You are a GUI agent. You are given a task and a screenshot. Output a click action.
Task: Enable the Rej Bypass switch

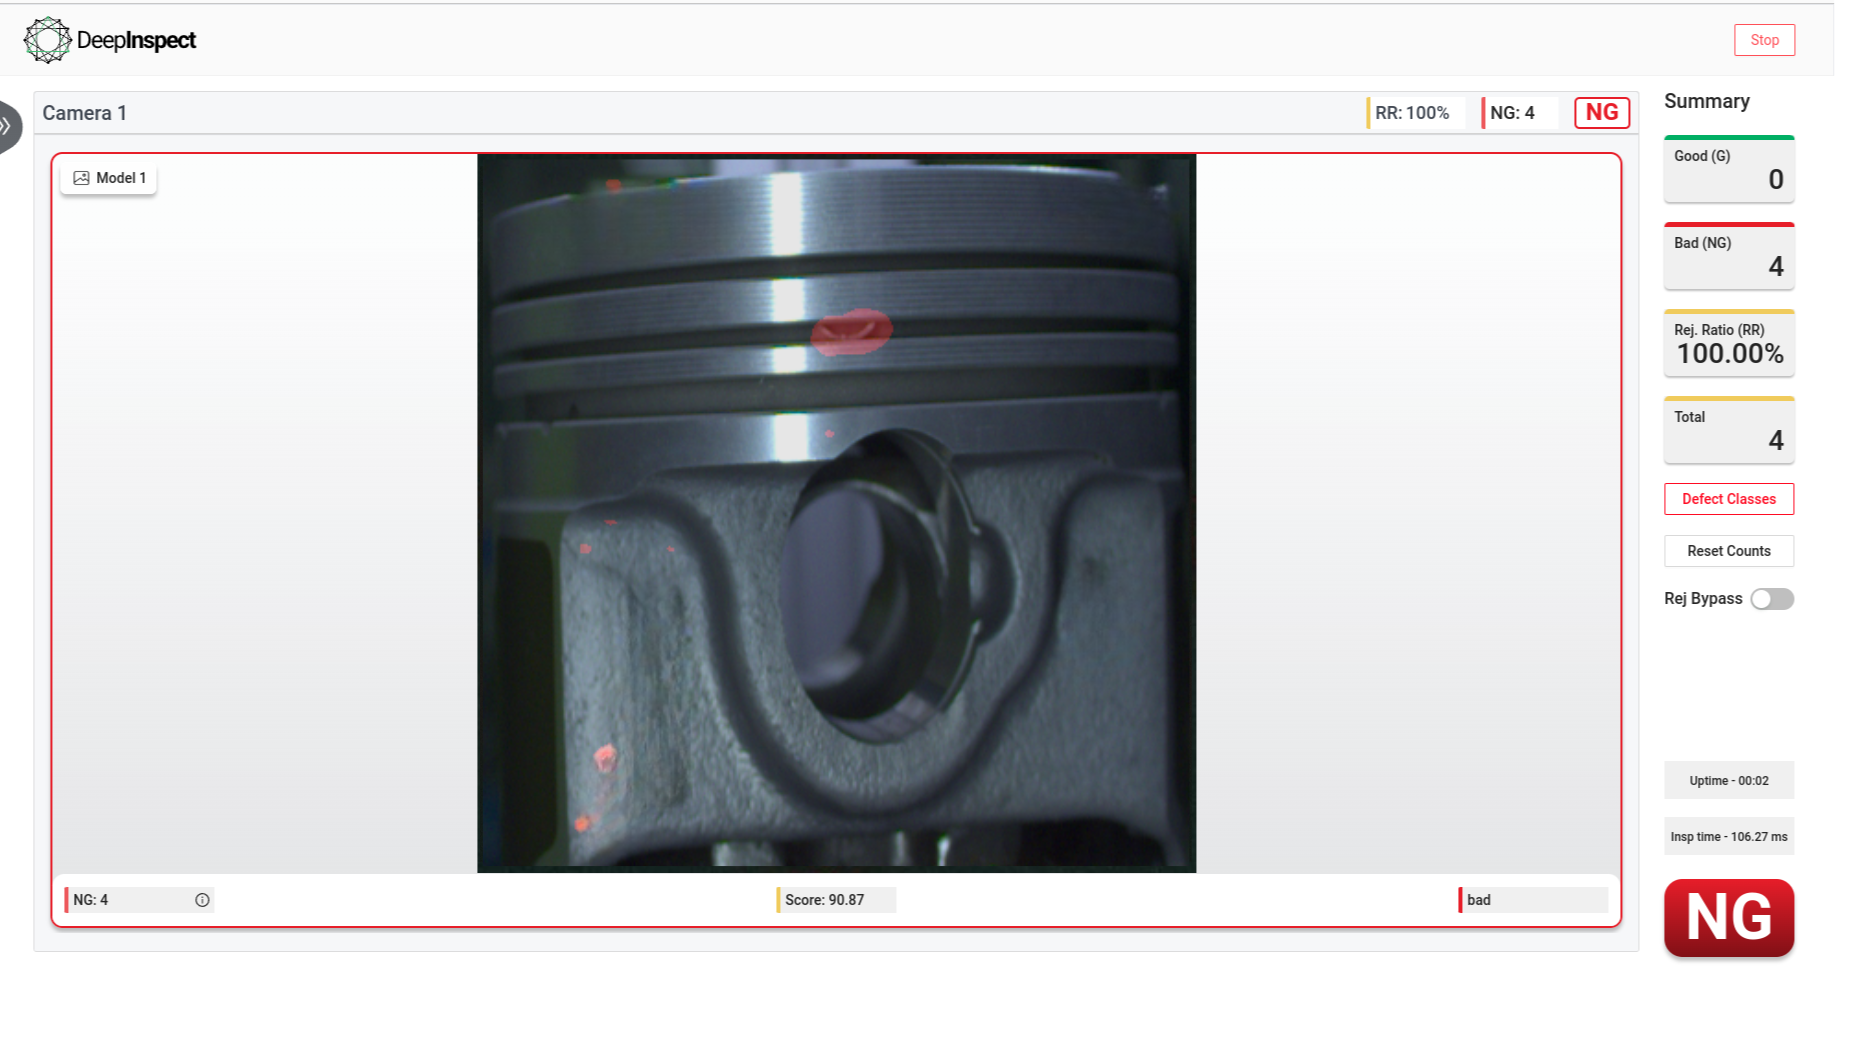[1771, 598]
